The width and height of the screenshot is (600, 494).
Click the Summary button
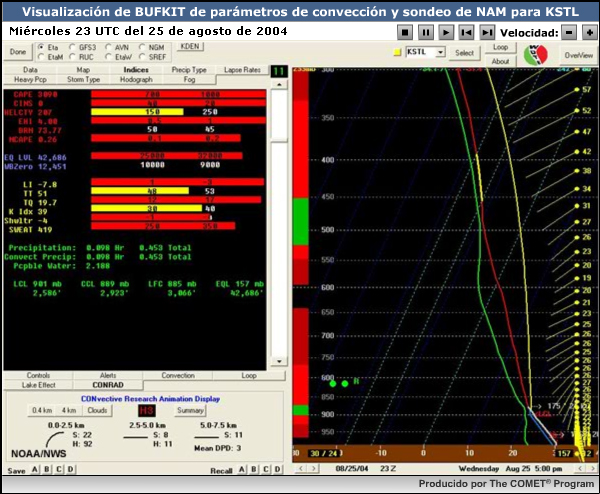190,411
